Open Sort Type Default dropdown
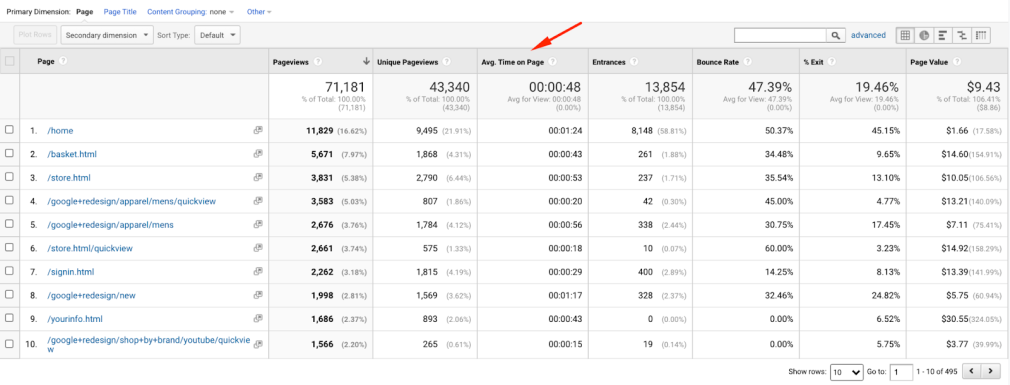This screenshot has height=385, width=1010. 217,35
